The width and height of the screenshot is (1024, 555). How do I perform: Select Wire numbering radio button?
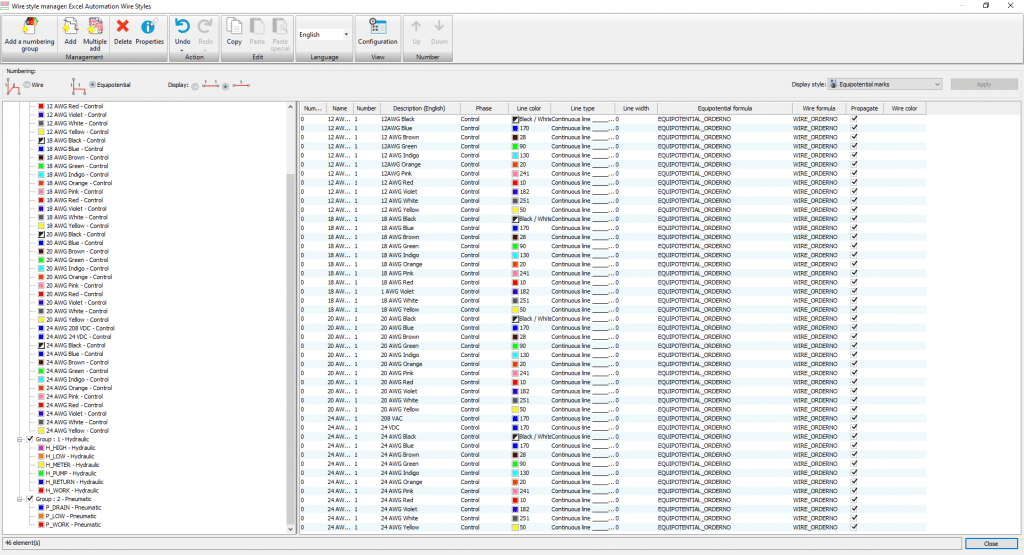click(27, 85)
